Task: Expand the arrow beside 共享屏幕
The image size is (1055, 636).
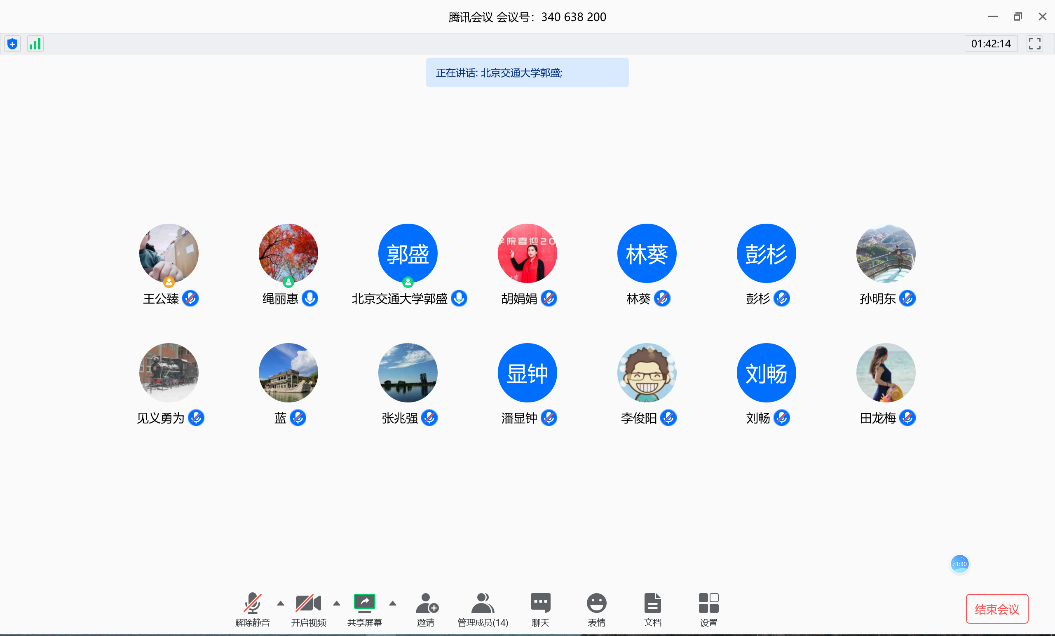Action: [392, 603]
